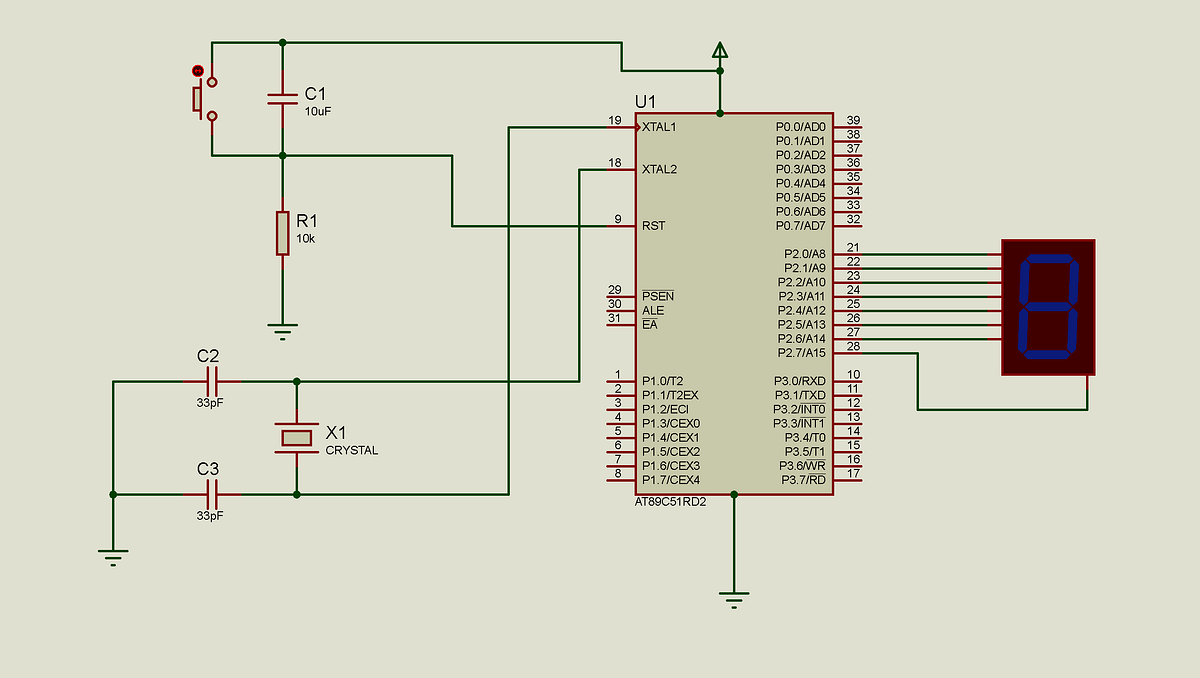The height and width of the screenshot is (678, 1200).
Task: Click the power arrow symbol above U1
Action: [x=719, y=48]
